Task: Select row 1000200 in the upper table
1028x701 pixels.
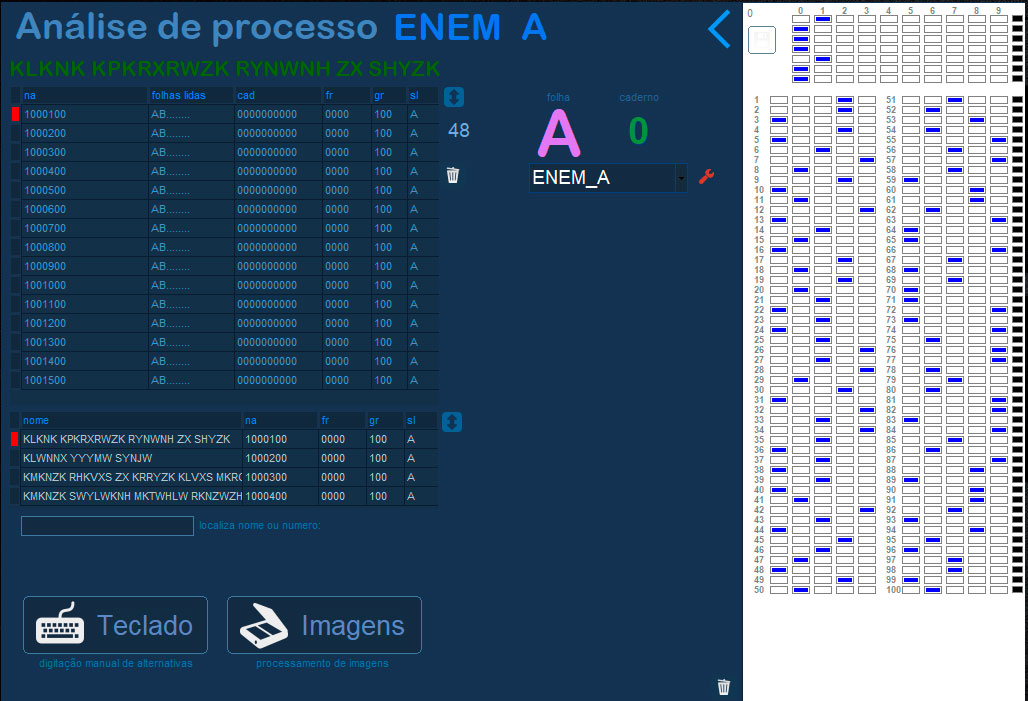Action: 225,133
